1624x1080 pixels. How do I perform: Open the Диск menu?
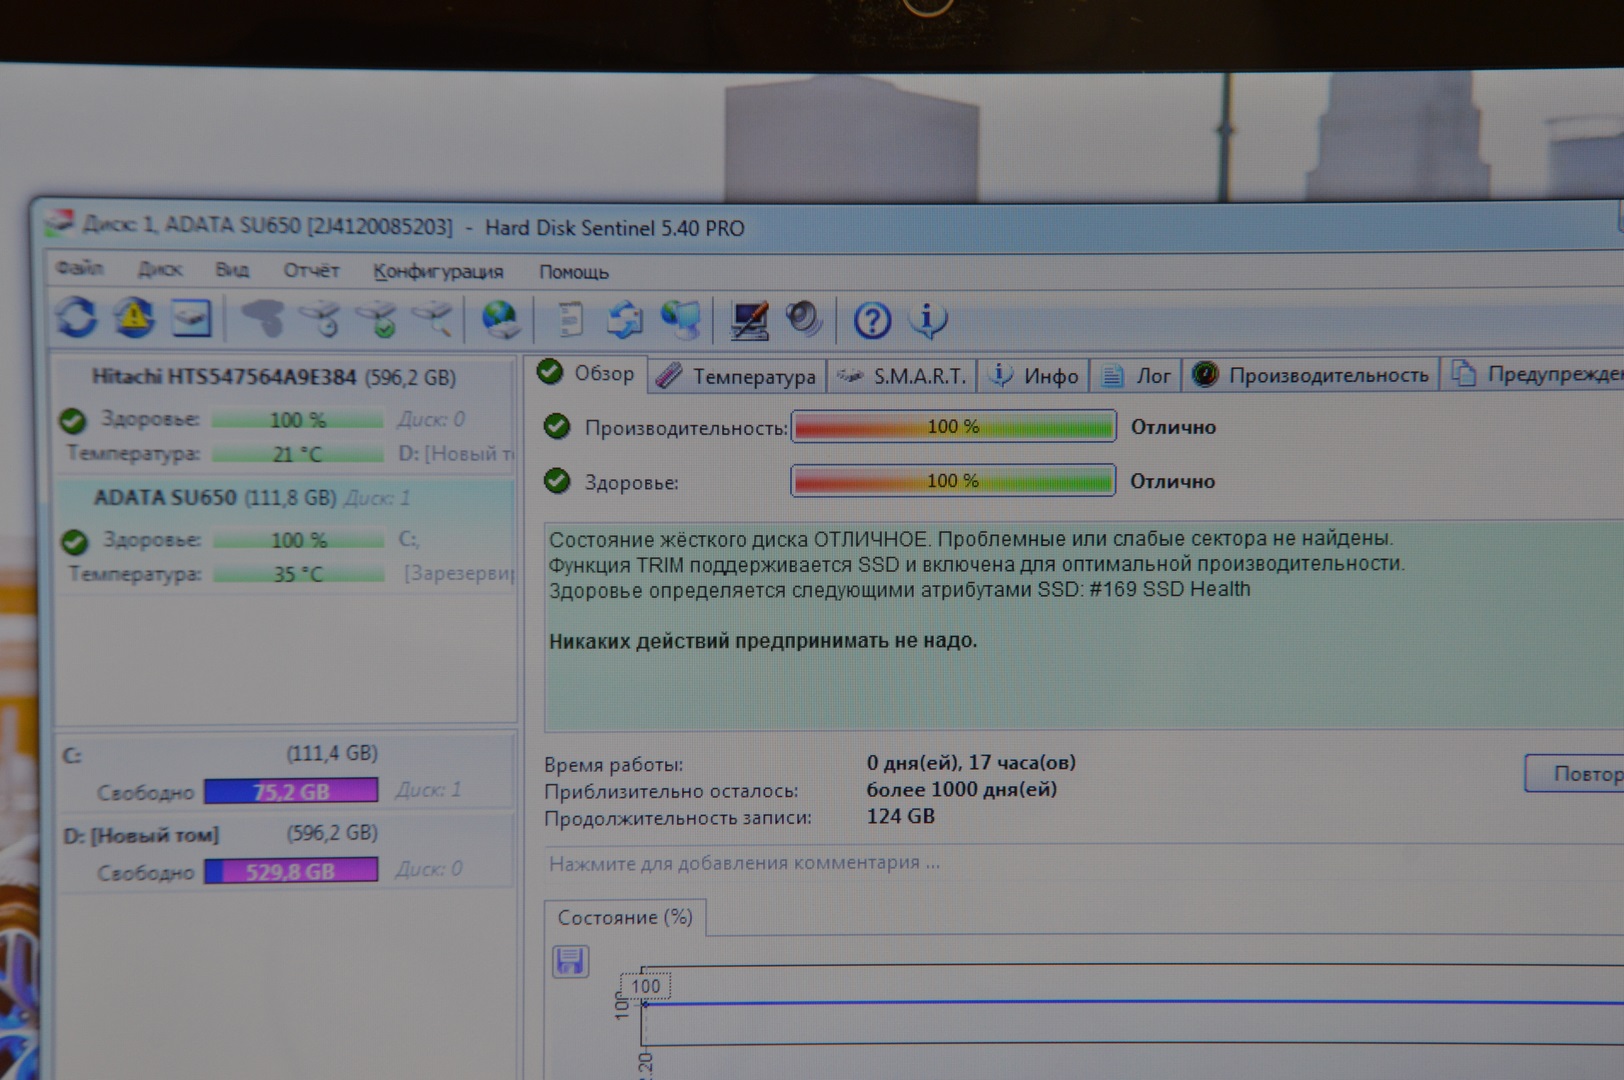point(160,269)
